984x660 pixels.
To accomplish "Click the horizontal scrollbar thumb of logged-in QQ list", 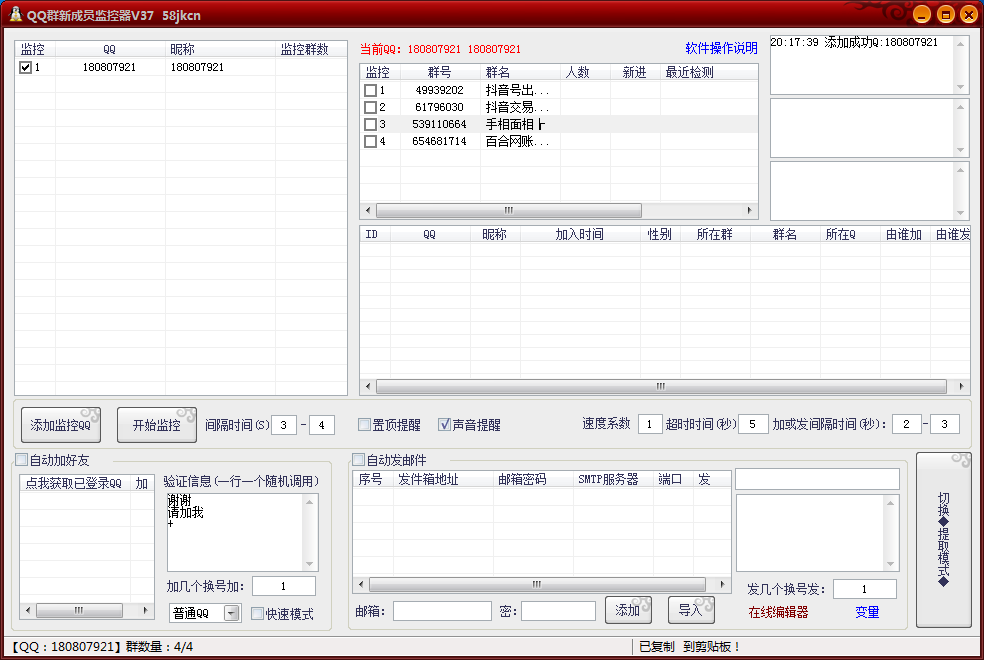I will [x=79, y=610].
